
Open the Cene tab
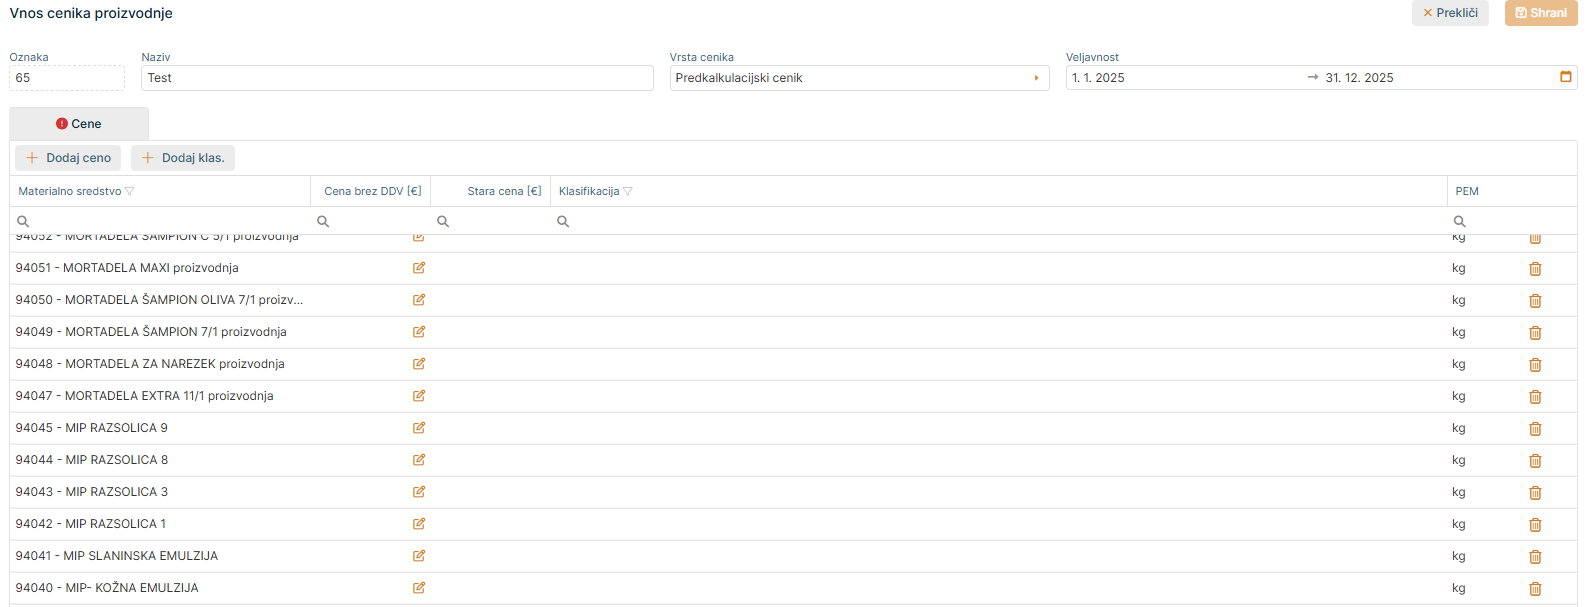[x=79, y=124]
